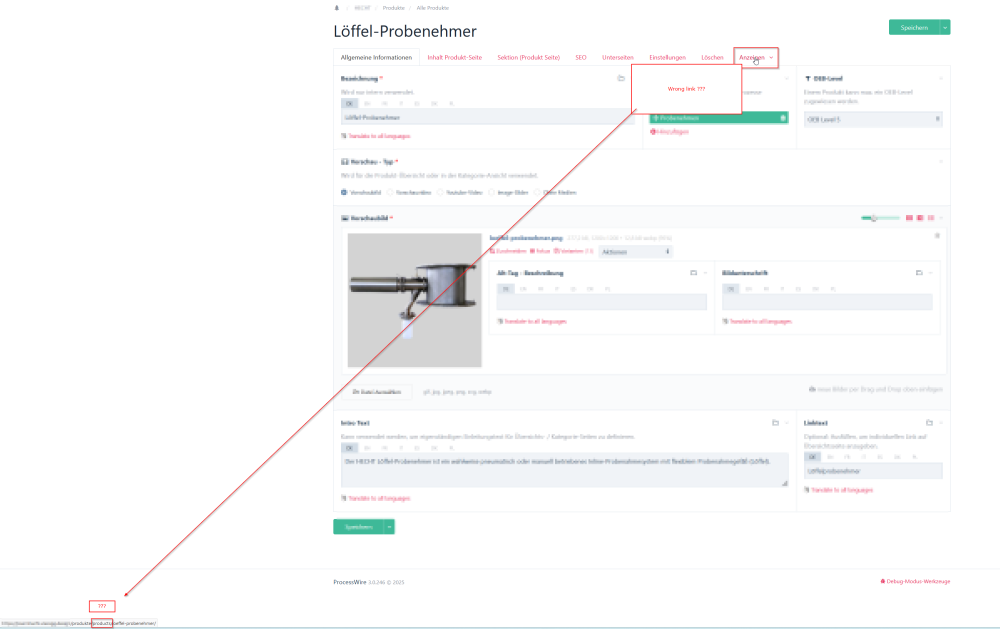Open the OEB Level 5 select box
The height and width of the screenshot is (629, 1000).
tap(874, 119)
